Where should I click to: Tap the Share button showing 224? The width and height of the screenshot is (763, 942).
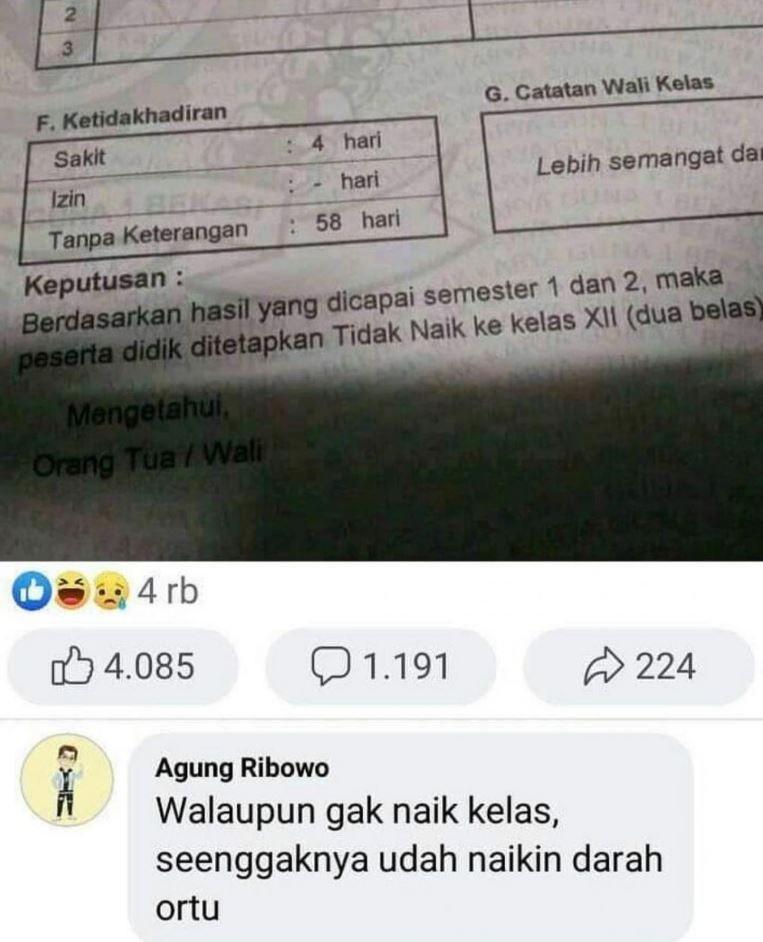[x=639, y=667]
